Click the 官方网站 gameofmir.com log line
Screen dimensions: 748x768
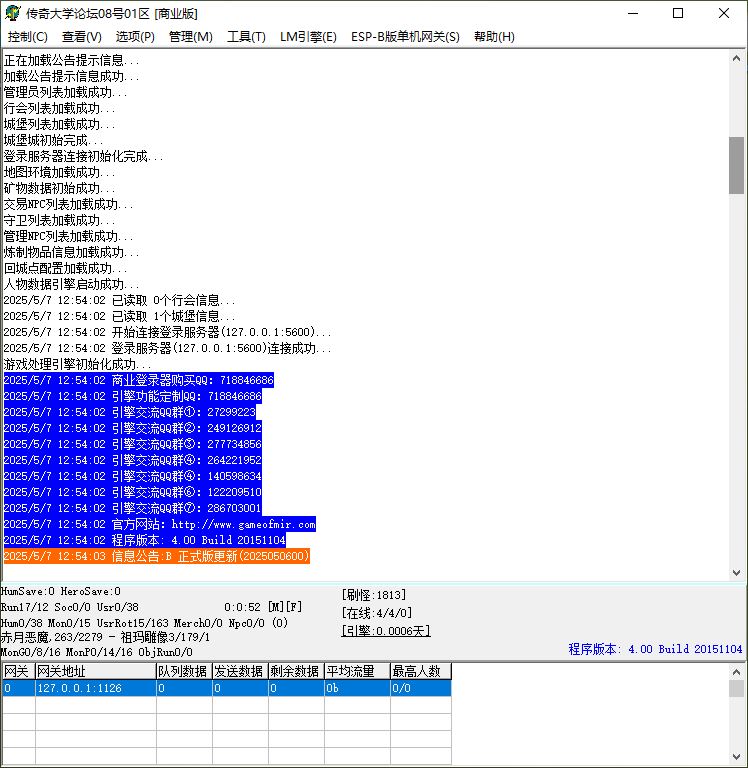pyautogui.click(x=160, y=525)
